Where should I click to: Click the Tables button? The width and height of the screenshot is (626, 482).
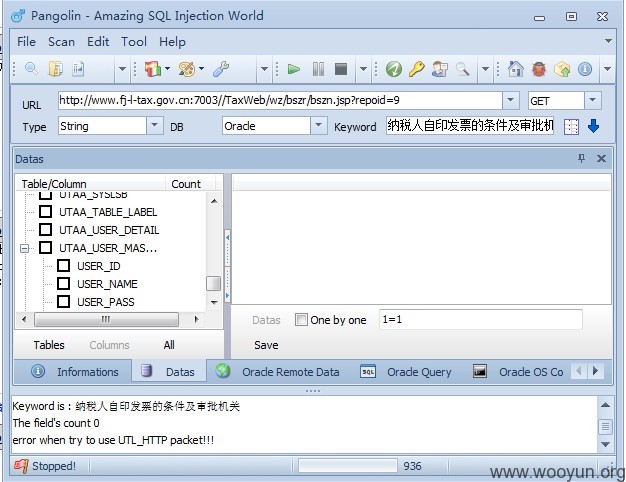coord(49,345)
